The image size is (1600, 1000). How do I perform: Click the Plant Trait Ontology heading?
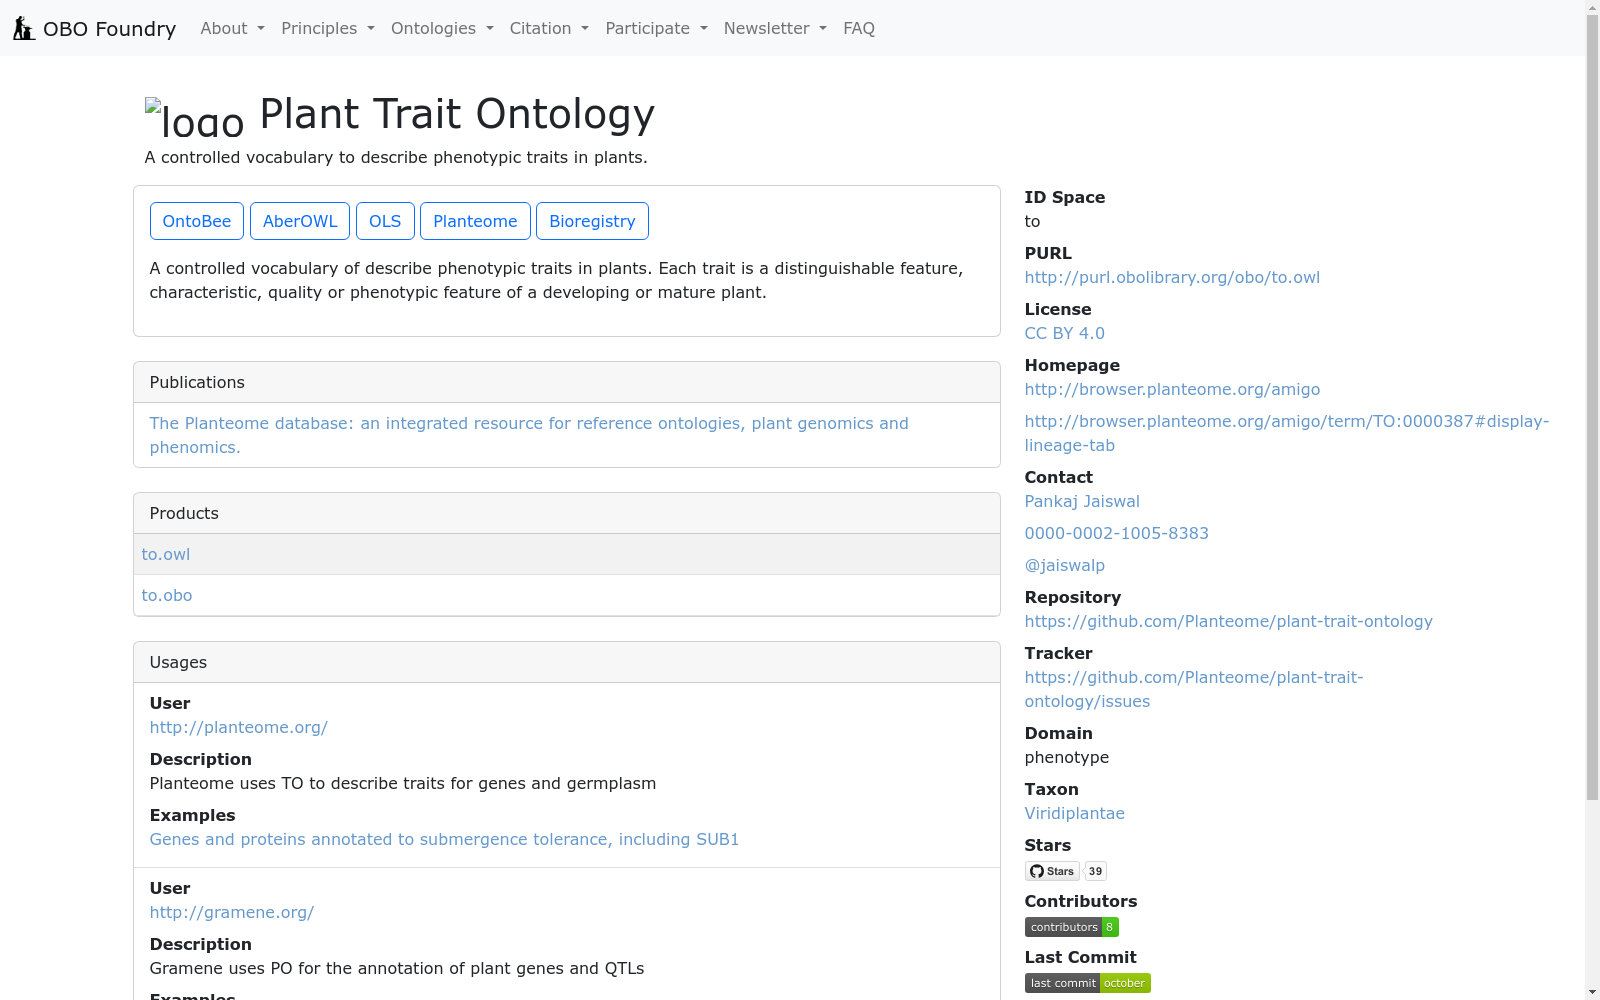[457, 114]
